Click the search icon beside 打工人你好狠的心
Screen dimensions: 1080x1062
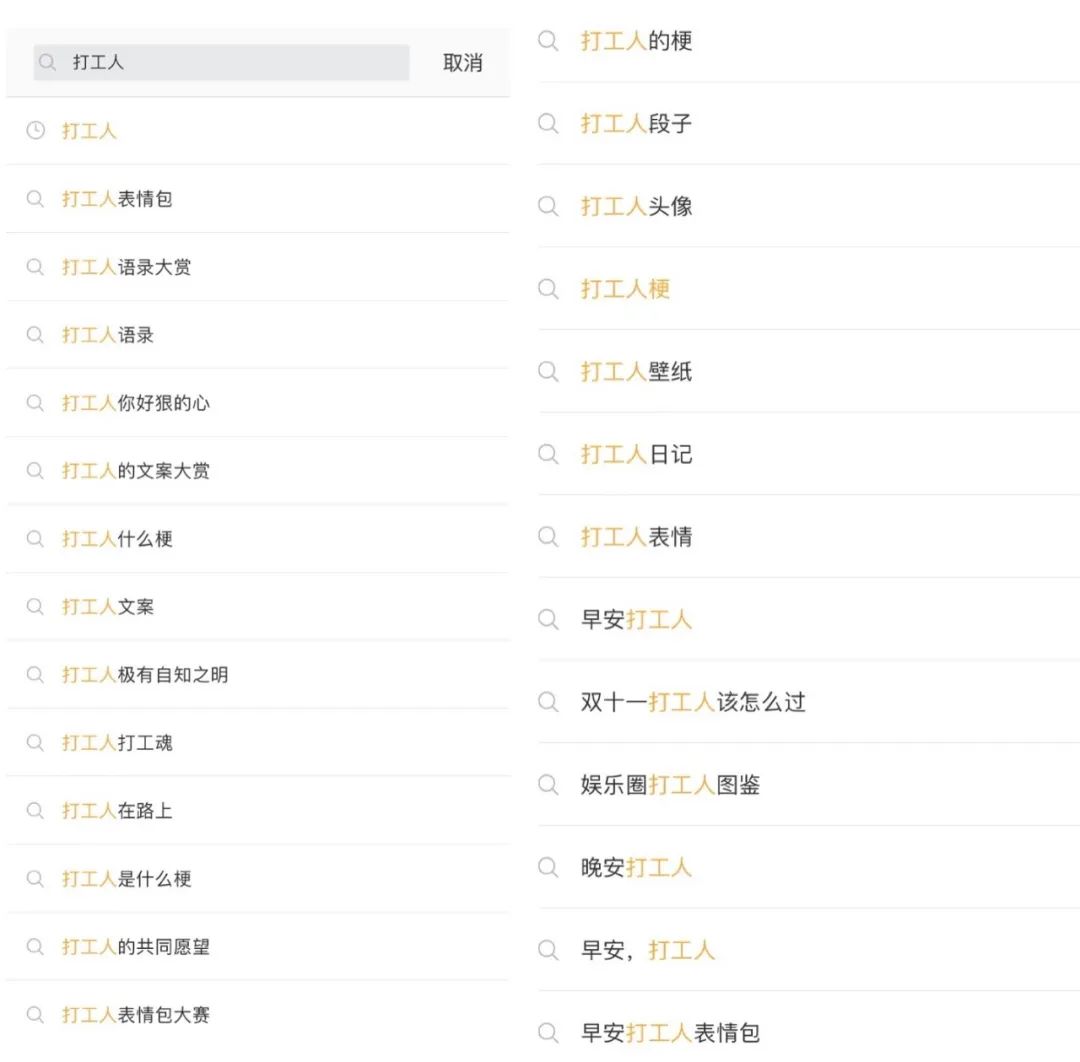click(36, 403)
